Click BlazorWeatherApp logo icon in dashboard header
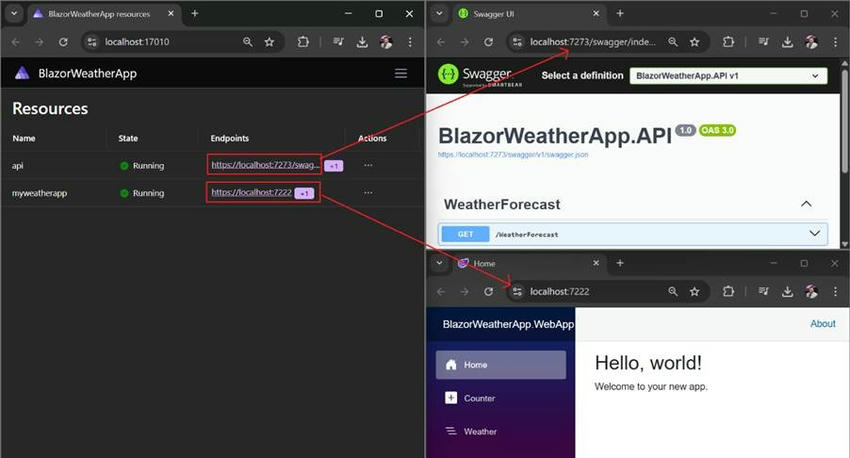Viewport: 850px width, 458px height. click(x=22, y=73)
